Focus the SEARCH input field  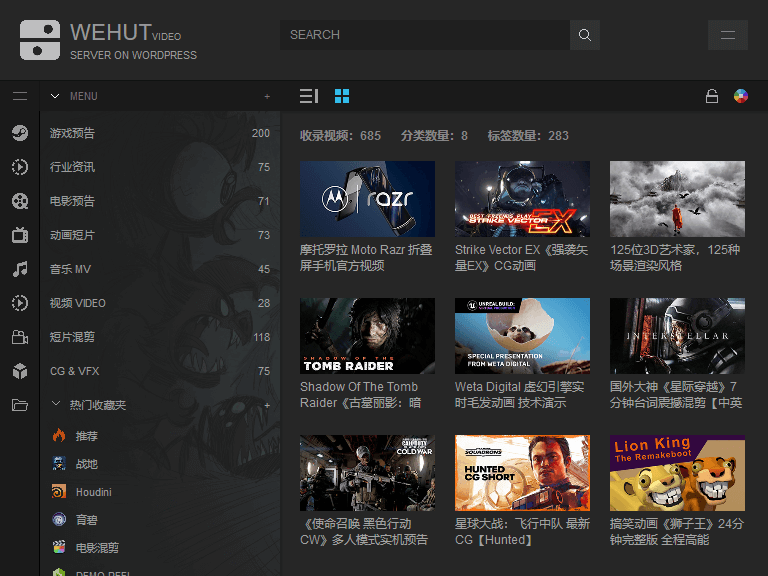coord(425,35)
